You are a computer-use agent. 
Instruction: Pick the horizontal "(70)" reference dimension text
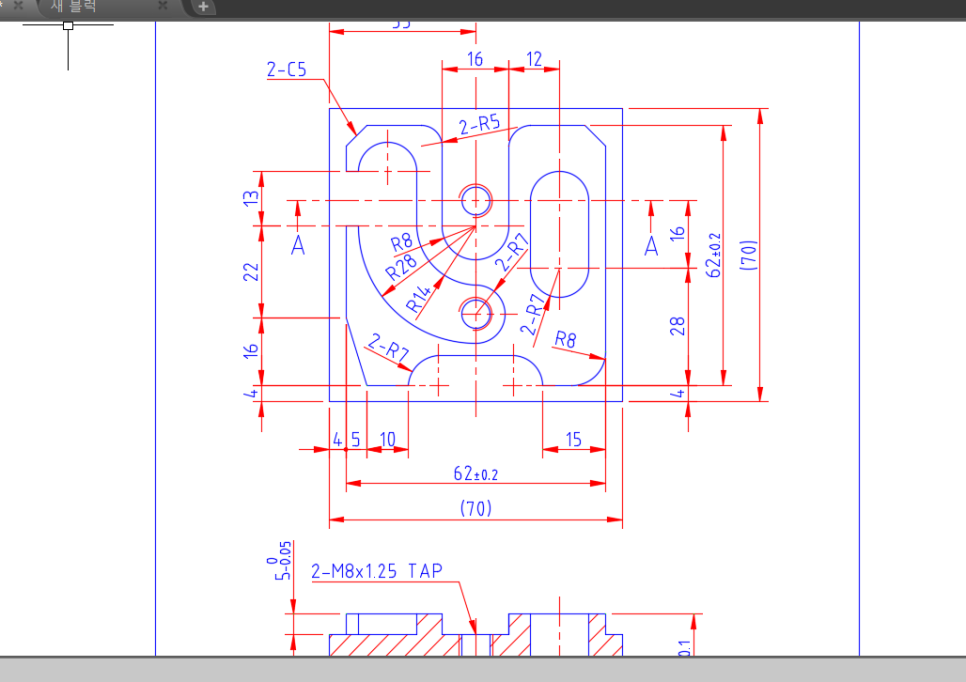(476, 508)
